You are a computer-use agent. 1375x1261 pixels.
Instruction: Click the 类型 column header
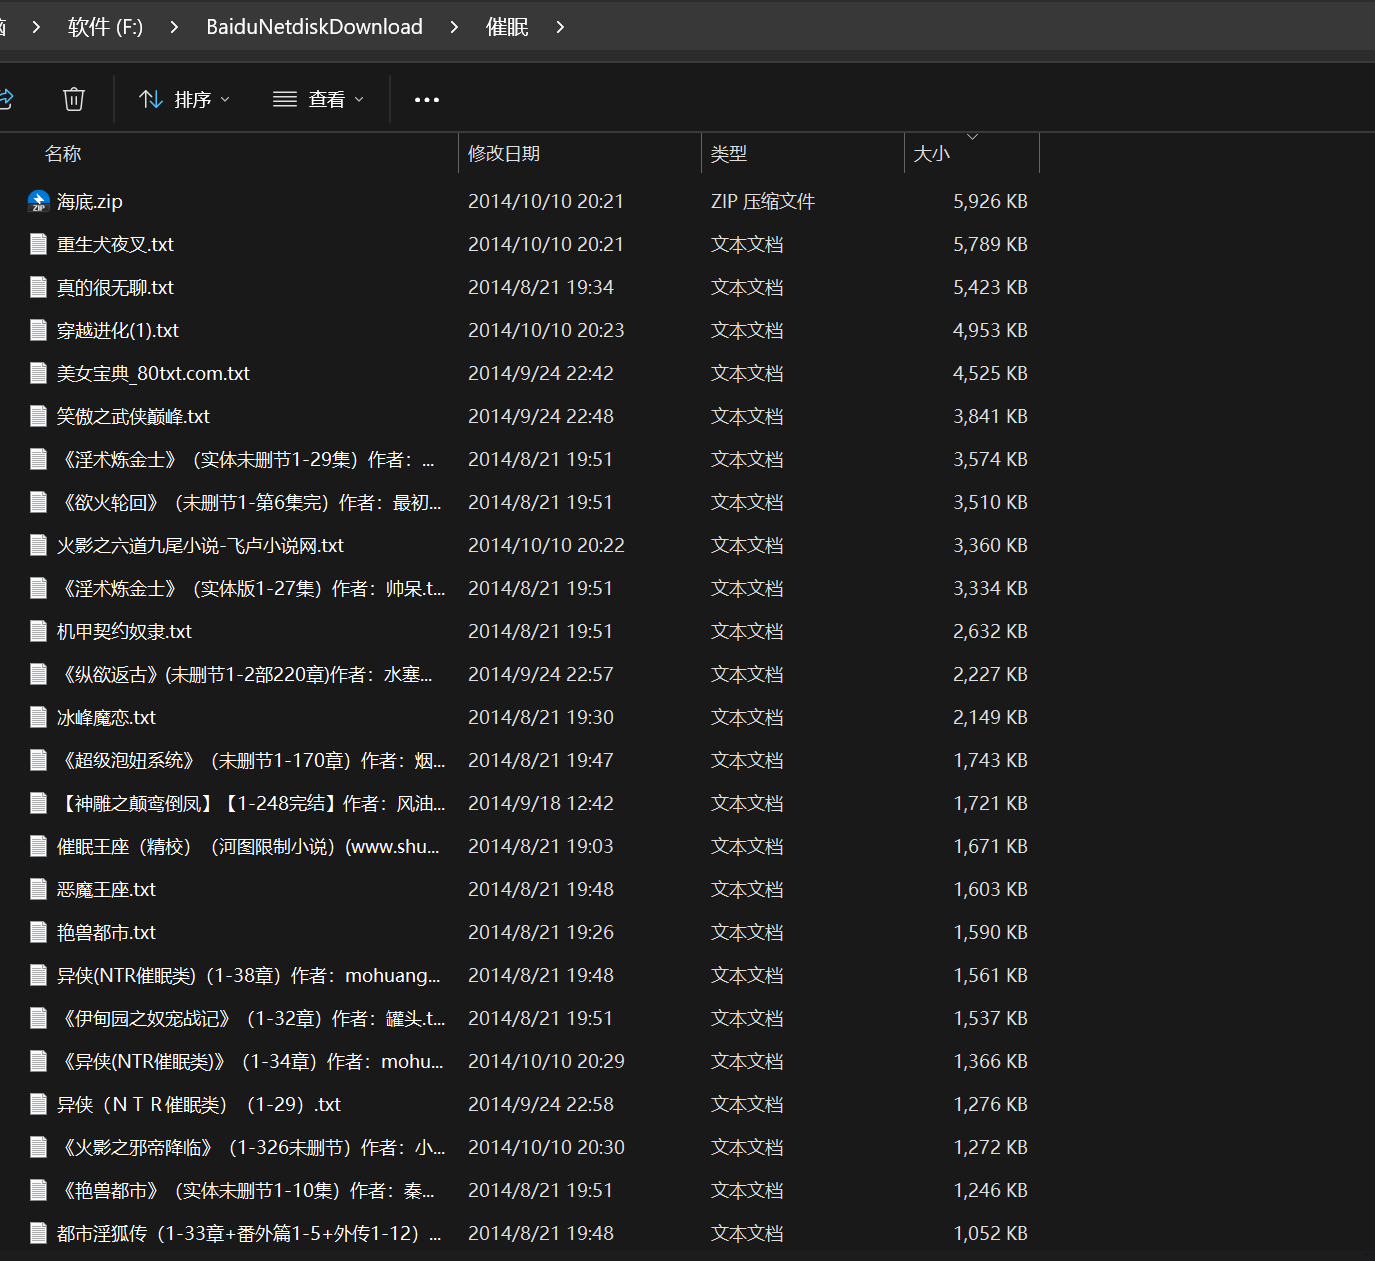pyautogui.click(x=729, y=153)
